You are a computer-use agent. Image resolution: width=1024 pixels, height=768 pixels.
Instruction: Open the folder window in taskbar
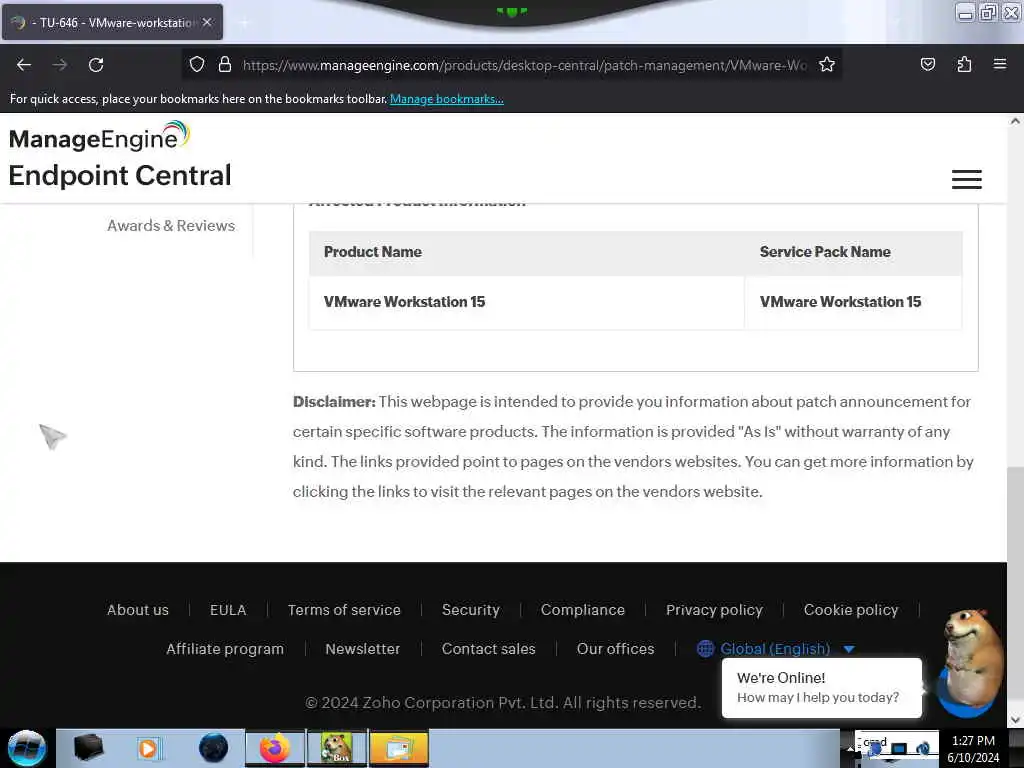coord(398,748)
